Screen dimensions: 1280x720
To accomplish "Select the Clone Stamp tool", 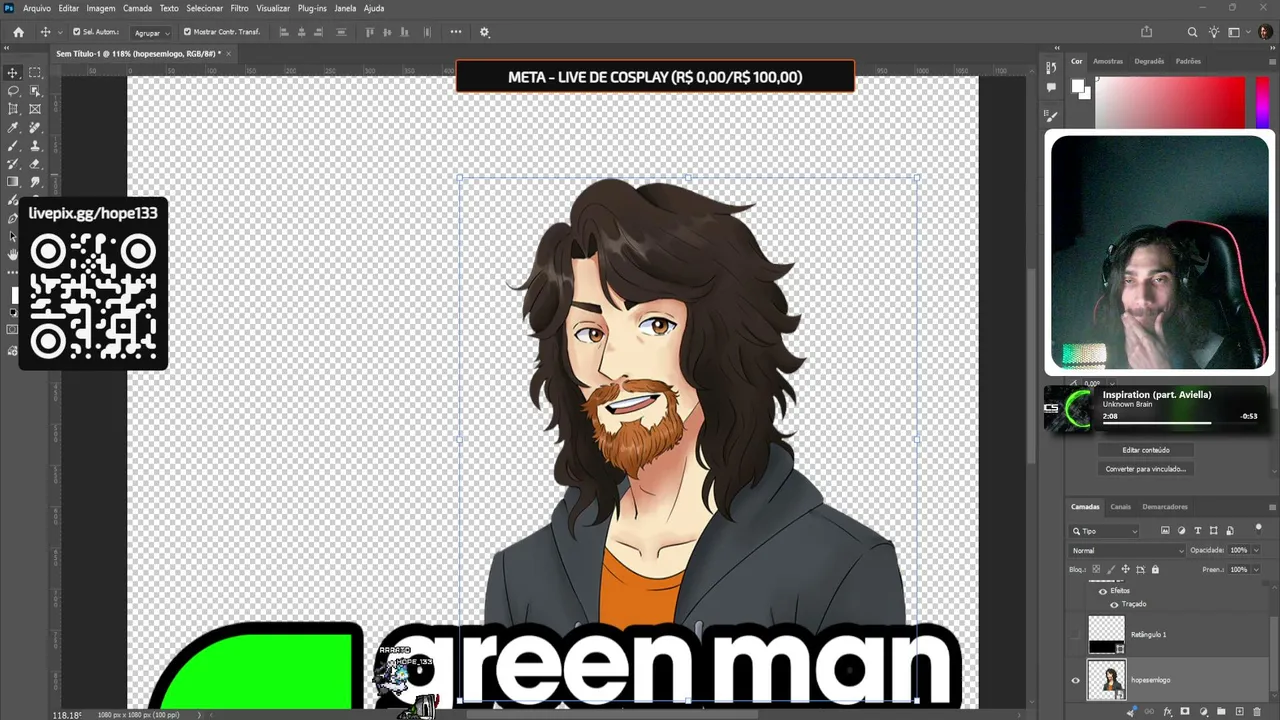I will [x=35, y=146].
